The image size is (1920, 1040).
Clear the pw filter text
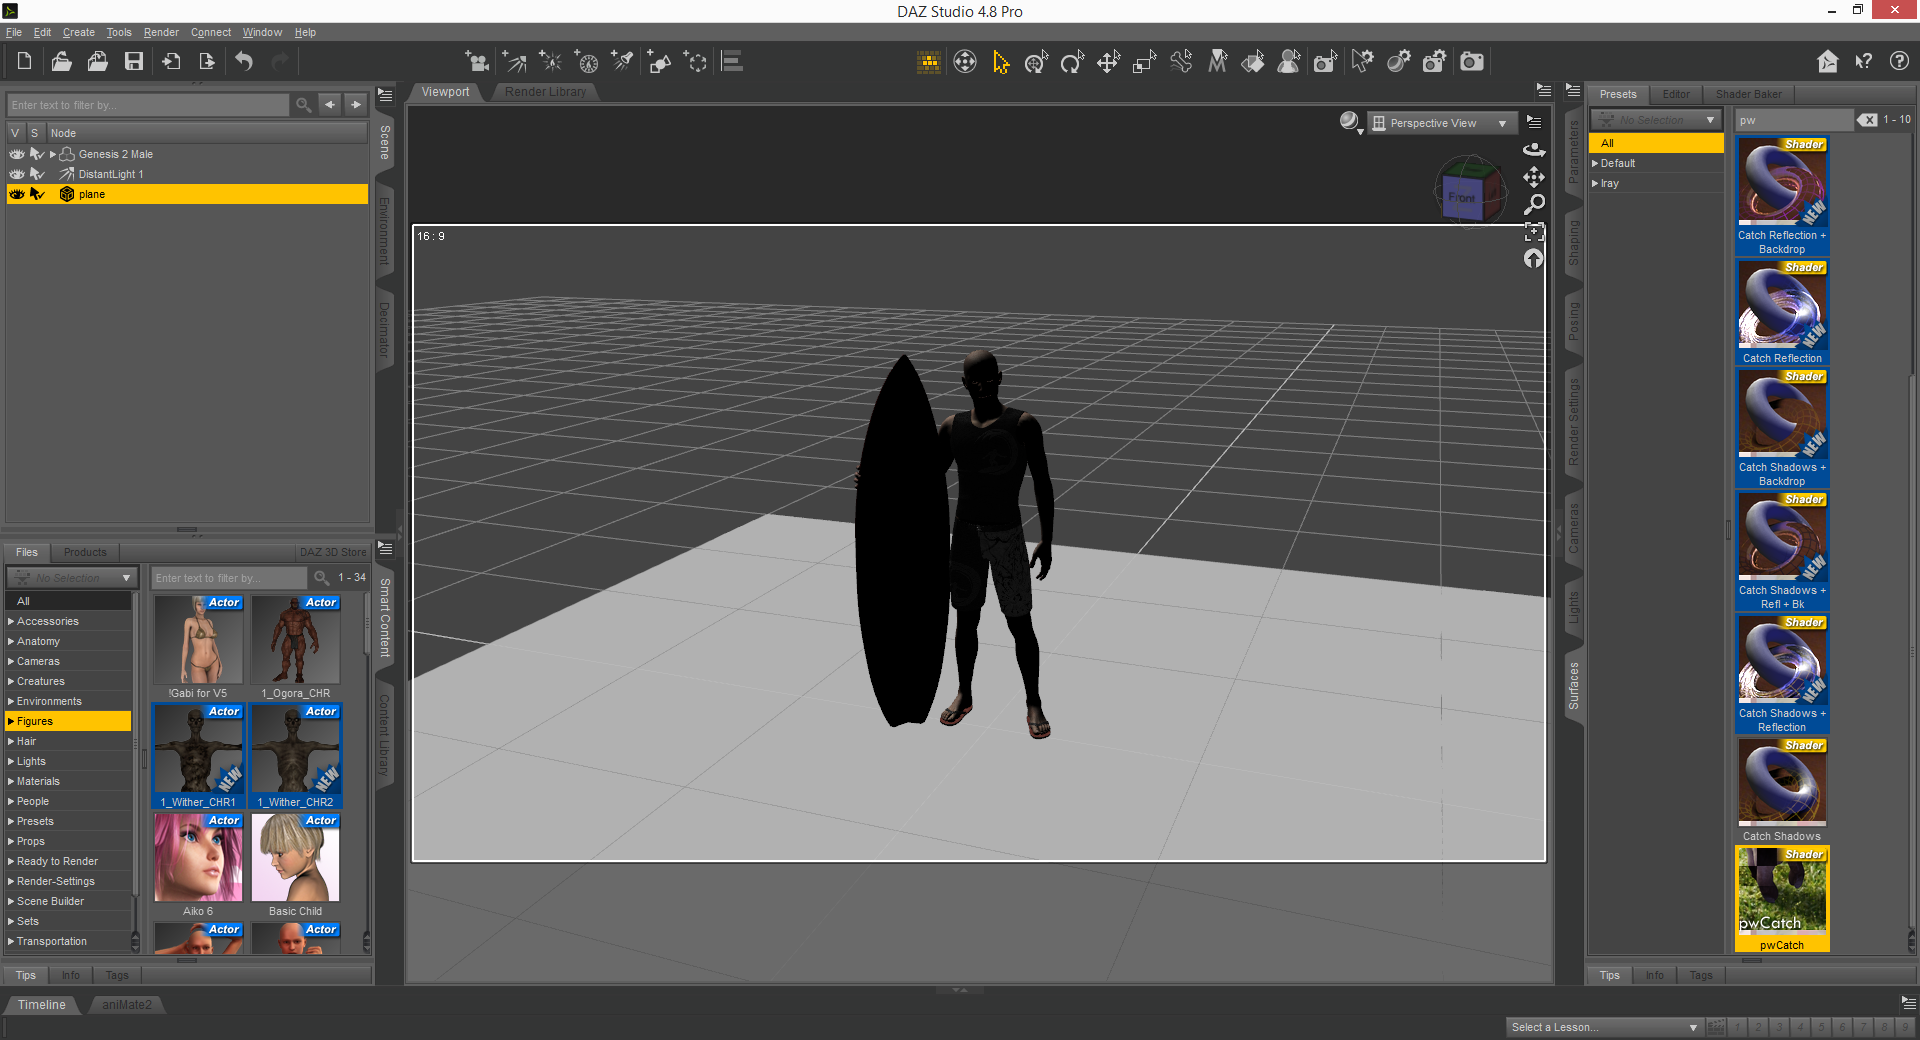[1867, 120]
